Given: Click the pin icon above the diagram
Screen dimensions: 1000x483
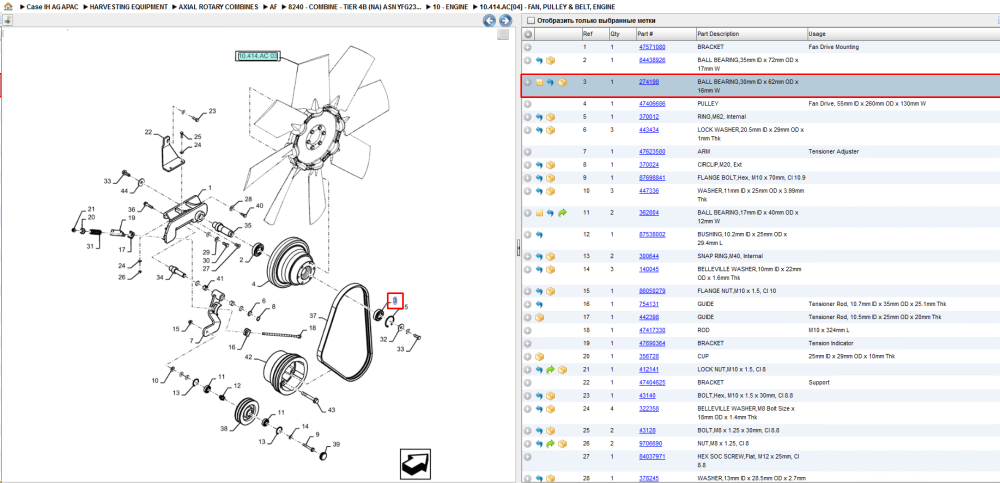Looking at the screenshot, I should coord(7,20).
